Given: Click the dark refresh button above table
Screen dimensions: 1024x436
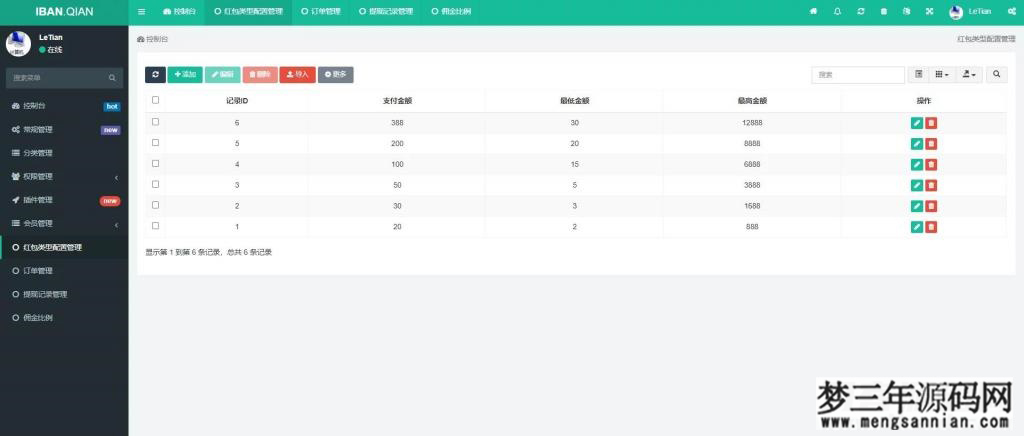Looking at the screenshot, I should coord(155,74).
